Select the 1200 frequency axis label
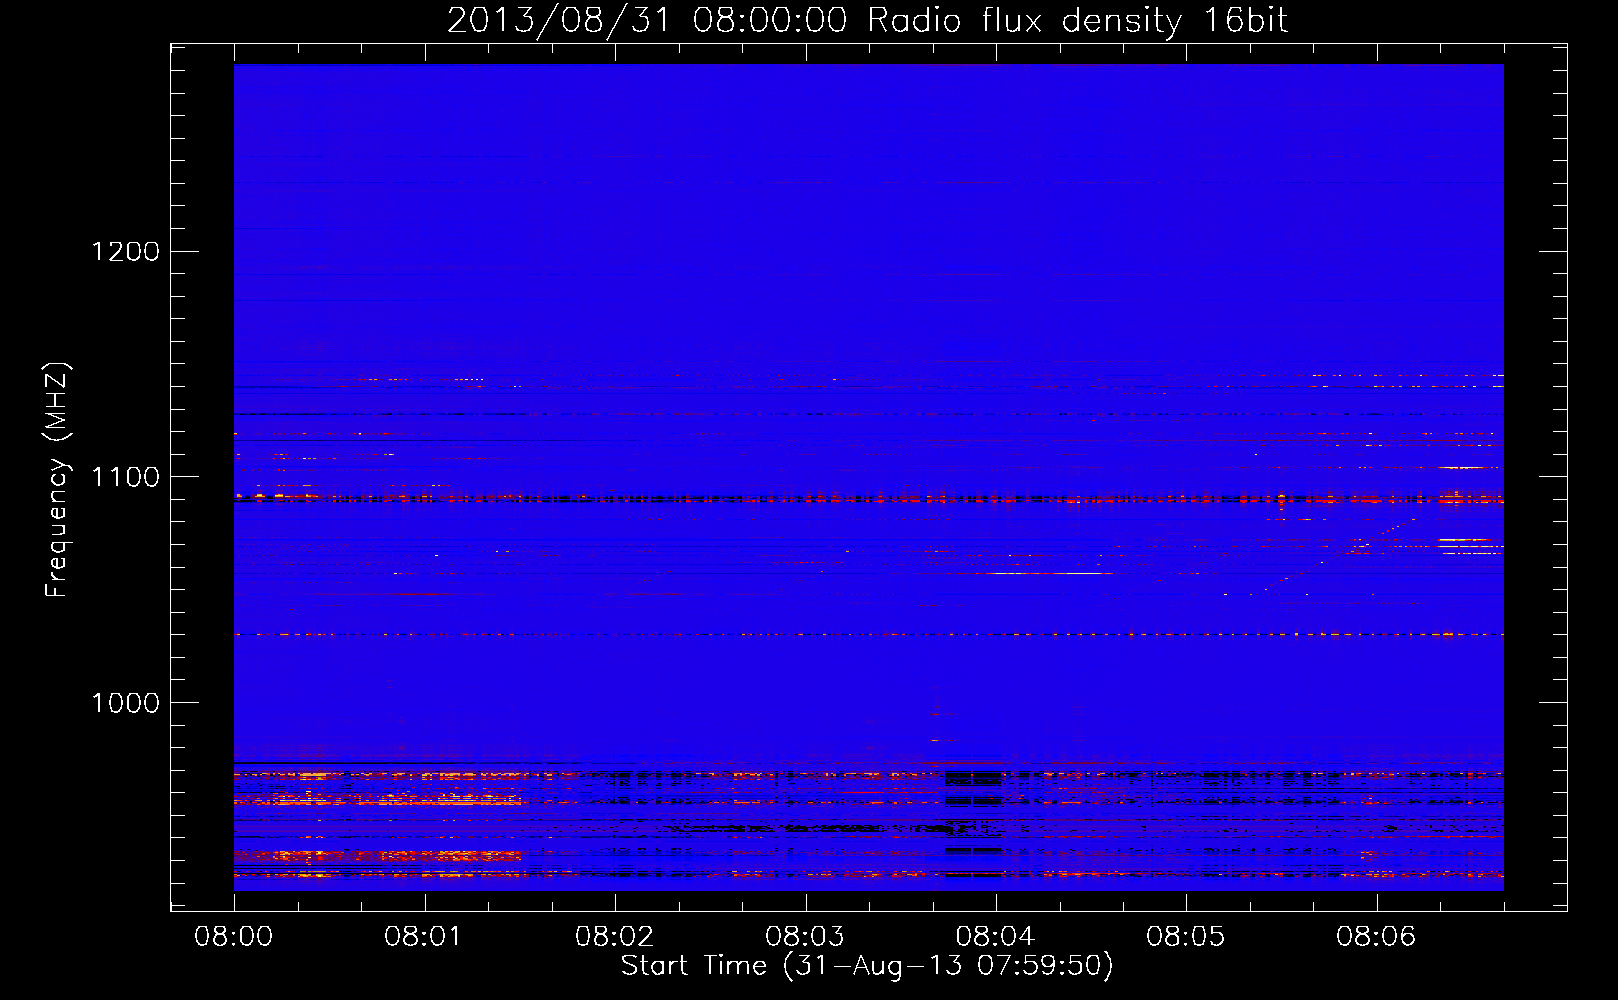Screen dimensions: 1618x1000 click(x=125, y=251)
